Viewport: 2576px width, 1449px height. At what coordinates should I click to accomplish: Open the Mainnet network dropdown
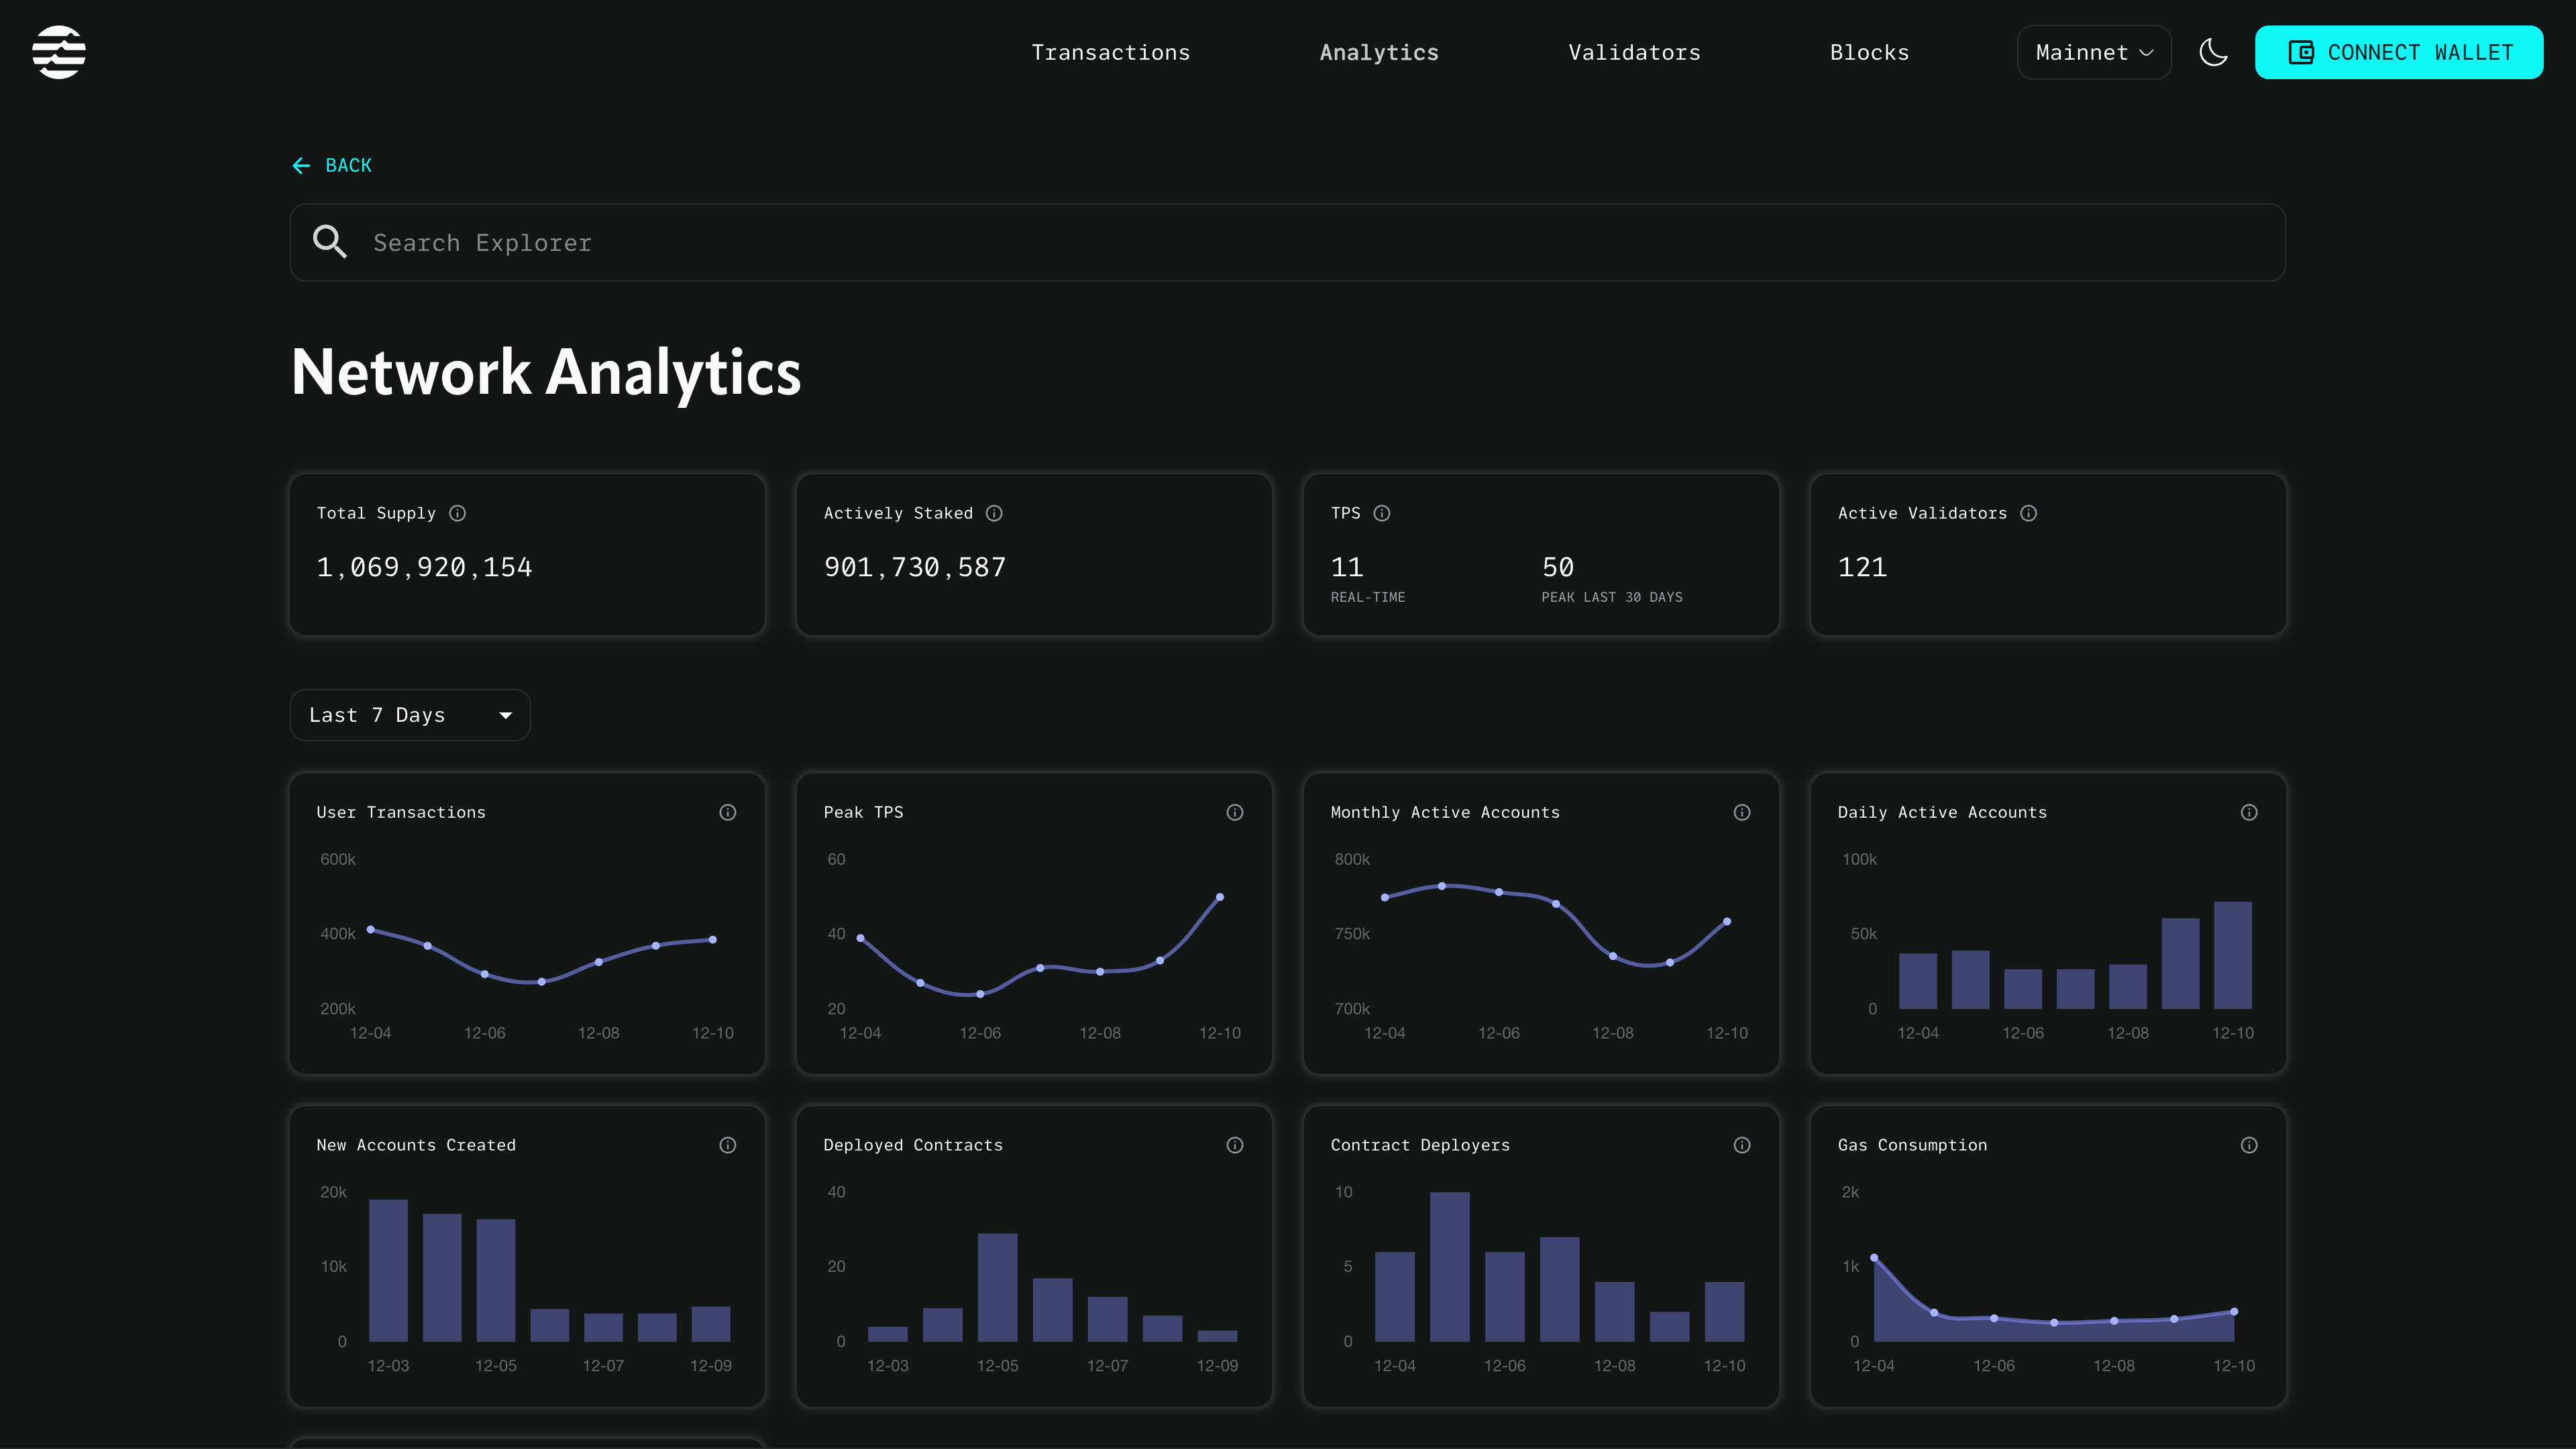tap(2093, 52)
